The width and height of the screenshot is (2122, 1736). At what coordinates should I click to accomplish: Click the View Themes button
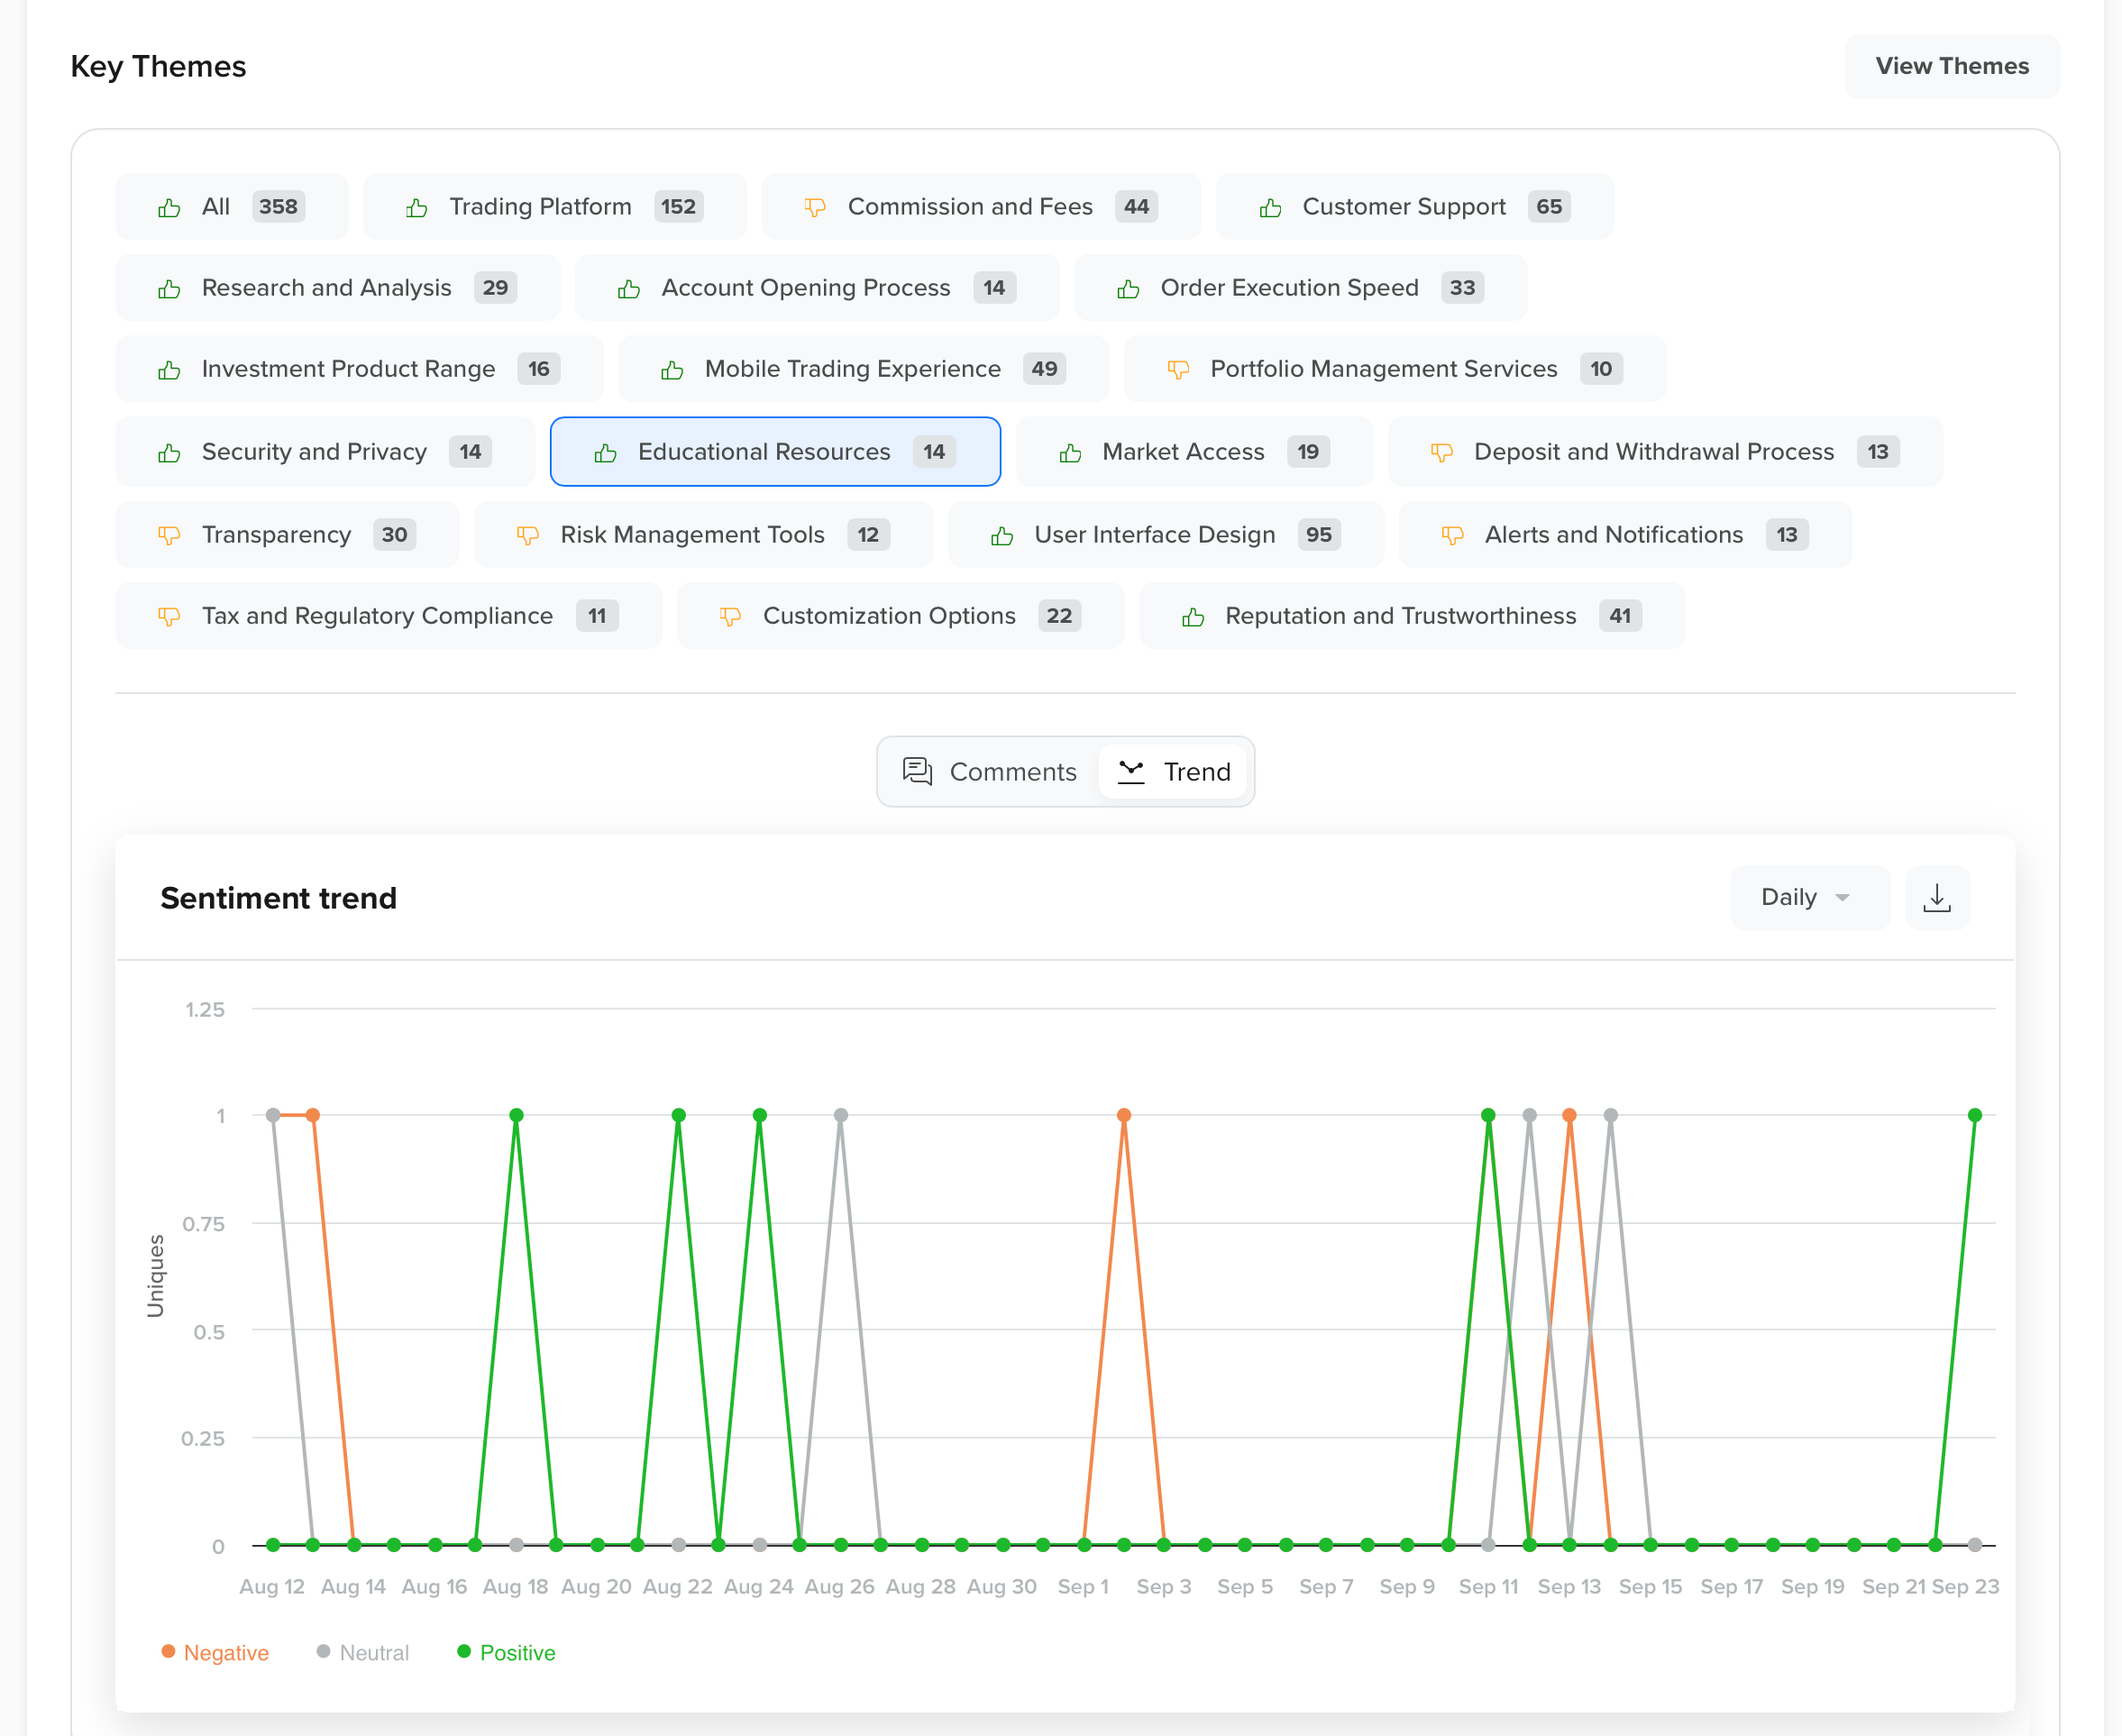1951,66
